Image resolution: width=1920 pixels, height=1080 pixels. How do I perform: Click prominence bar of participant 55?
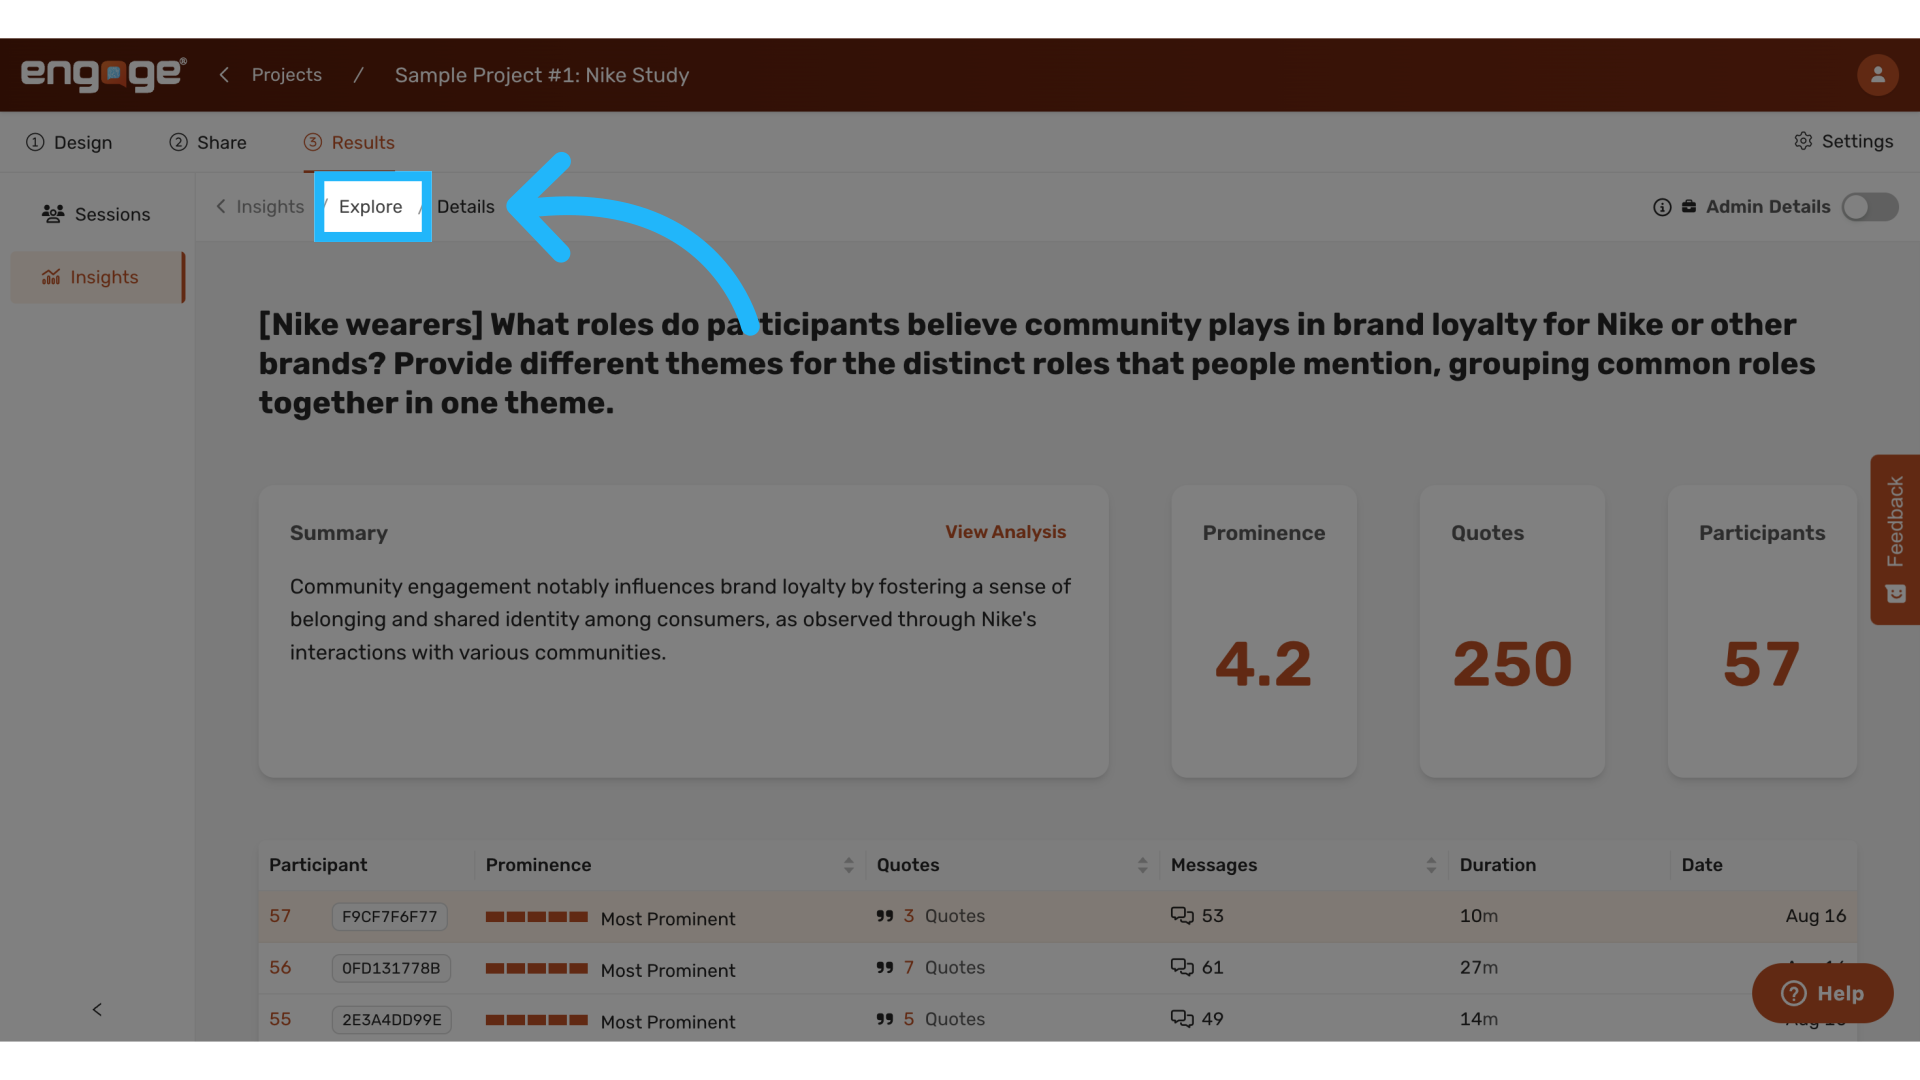coord(537,1020)
